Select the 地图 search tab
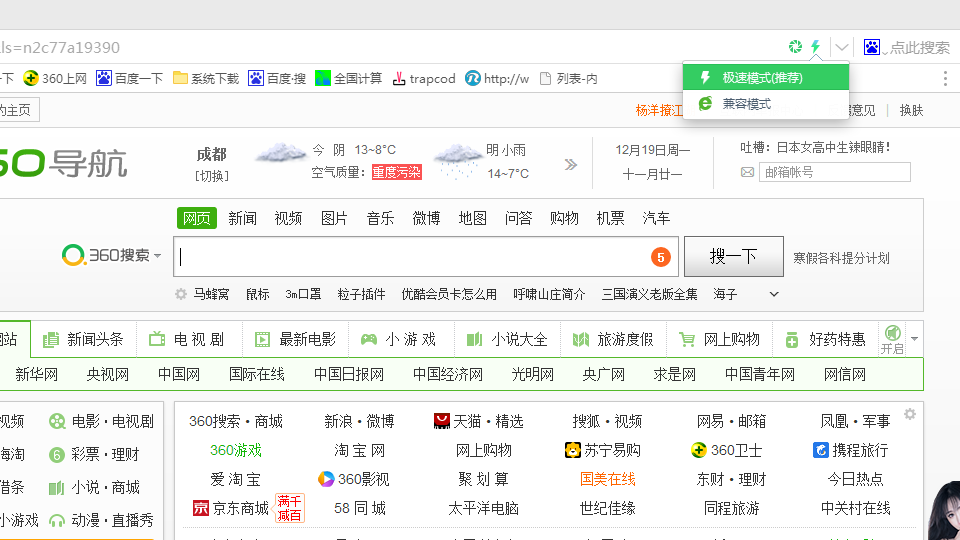960x540 pixels. tap(473, 218)
